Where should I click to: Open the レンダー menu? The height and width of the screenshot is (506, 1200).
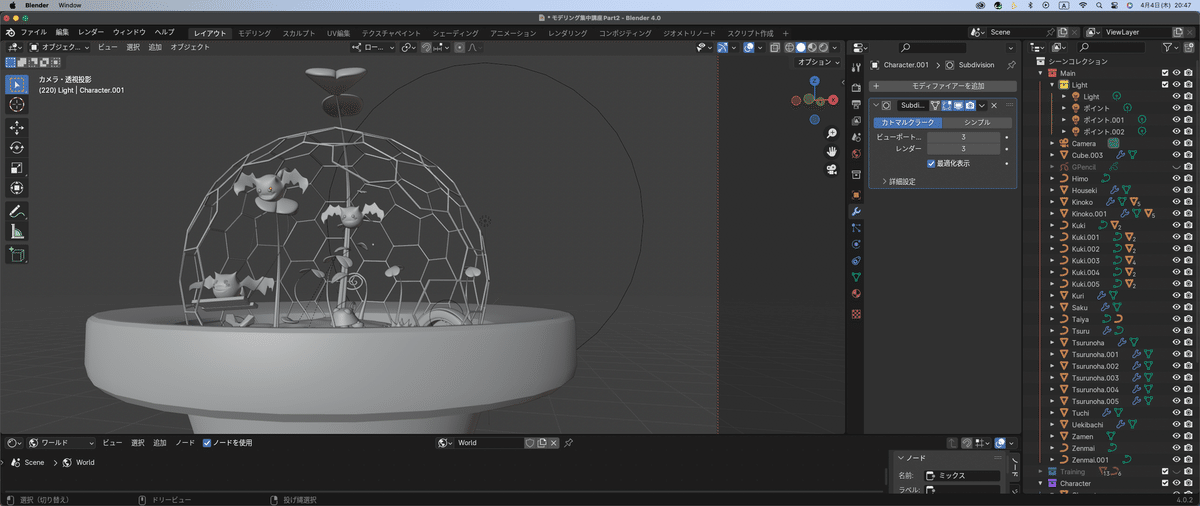[90, 33]
